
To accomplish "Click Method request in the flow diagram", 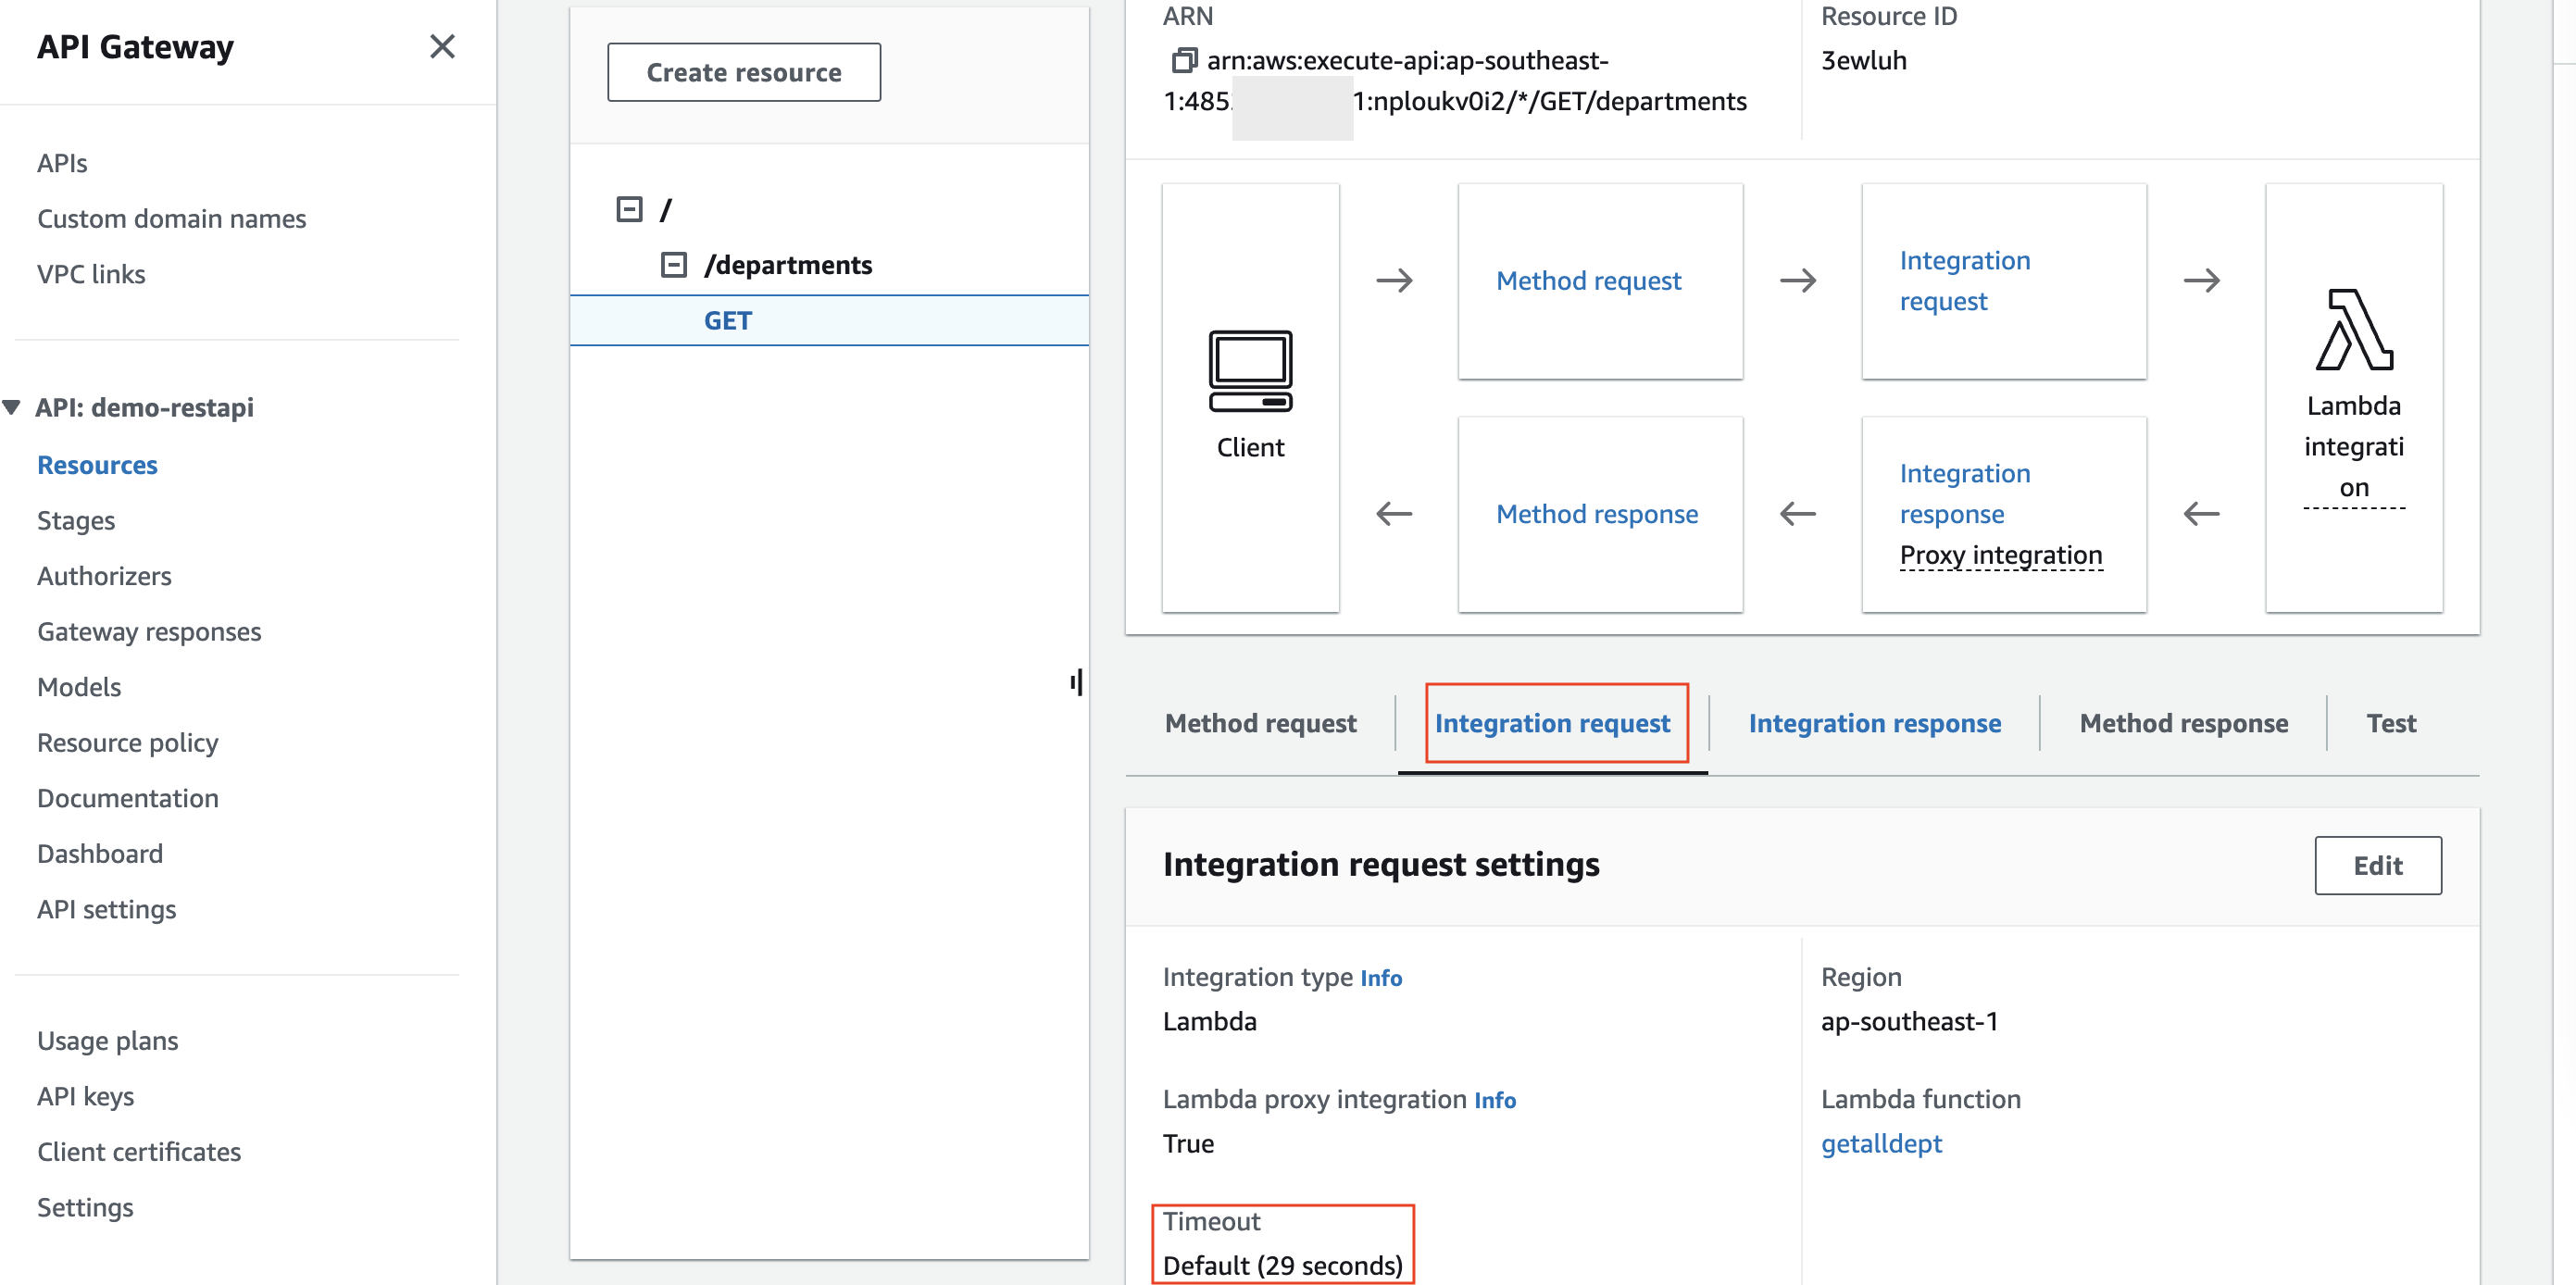I will (x=1588, y=281).
